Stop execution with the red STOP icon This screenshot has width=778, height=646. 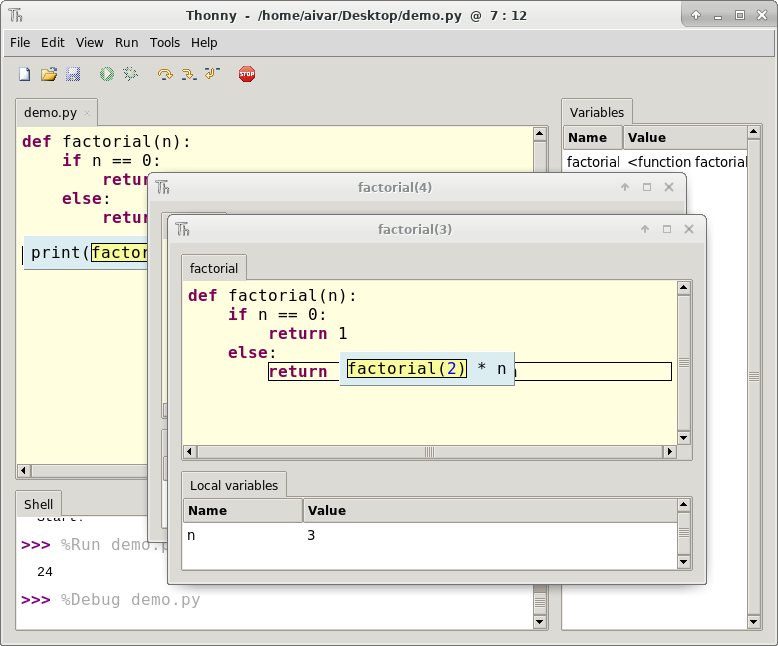[x=247, y=74]
